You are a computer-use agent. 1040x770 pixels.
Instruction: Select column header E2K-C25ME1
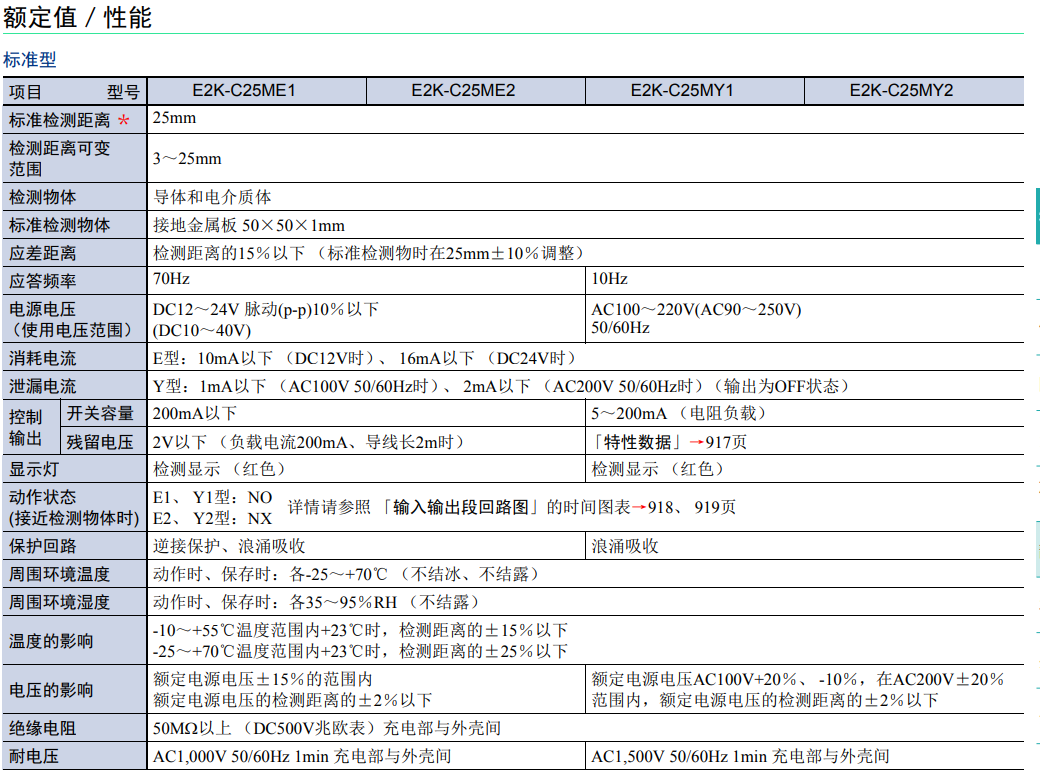pos(244,91)
